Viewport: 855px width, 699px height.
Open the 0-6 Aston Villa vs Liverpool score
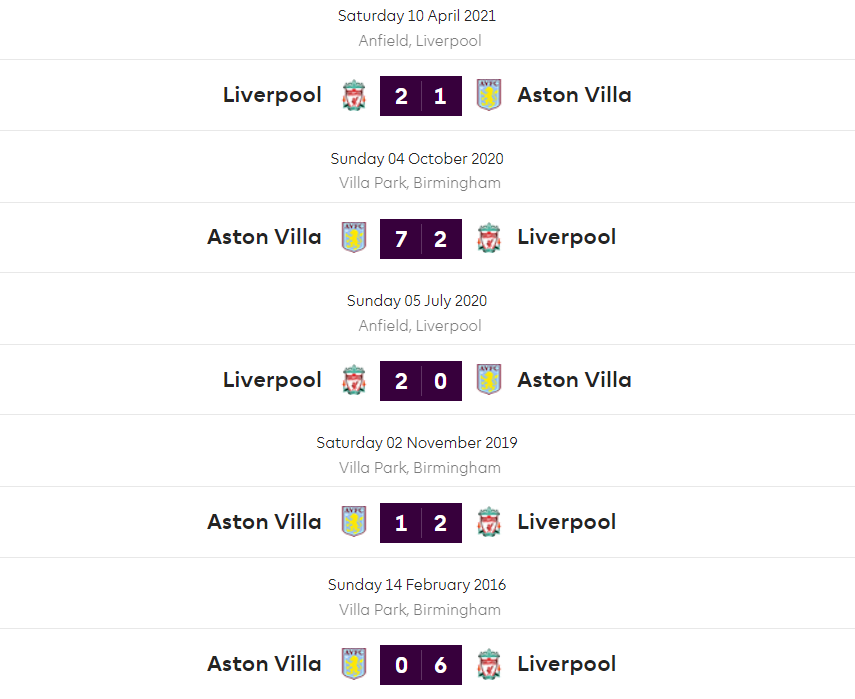[421, 664]
